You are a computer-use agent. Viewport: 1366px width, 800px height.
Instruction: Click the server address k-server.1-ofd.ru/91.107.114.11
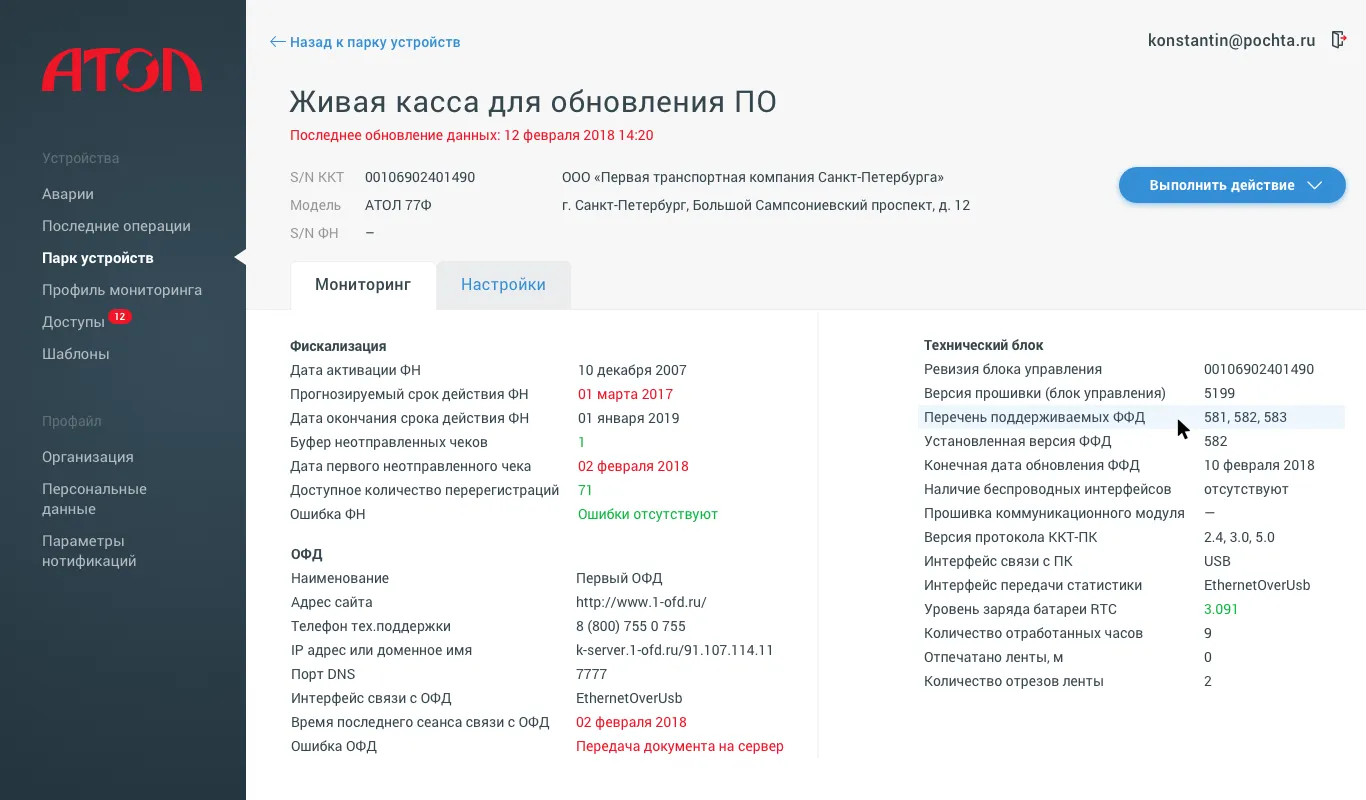pyautogui.click(x=675, y=650)
